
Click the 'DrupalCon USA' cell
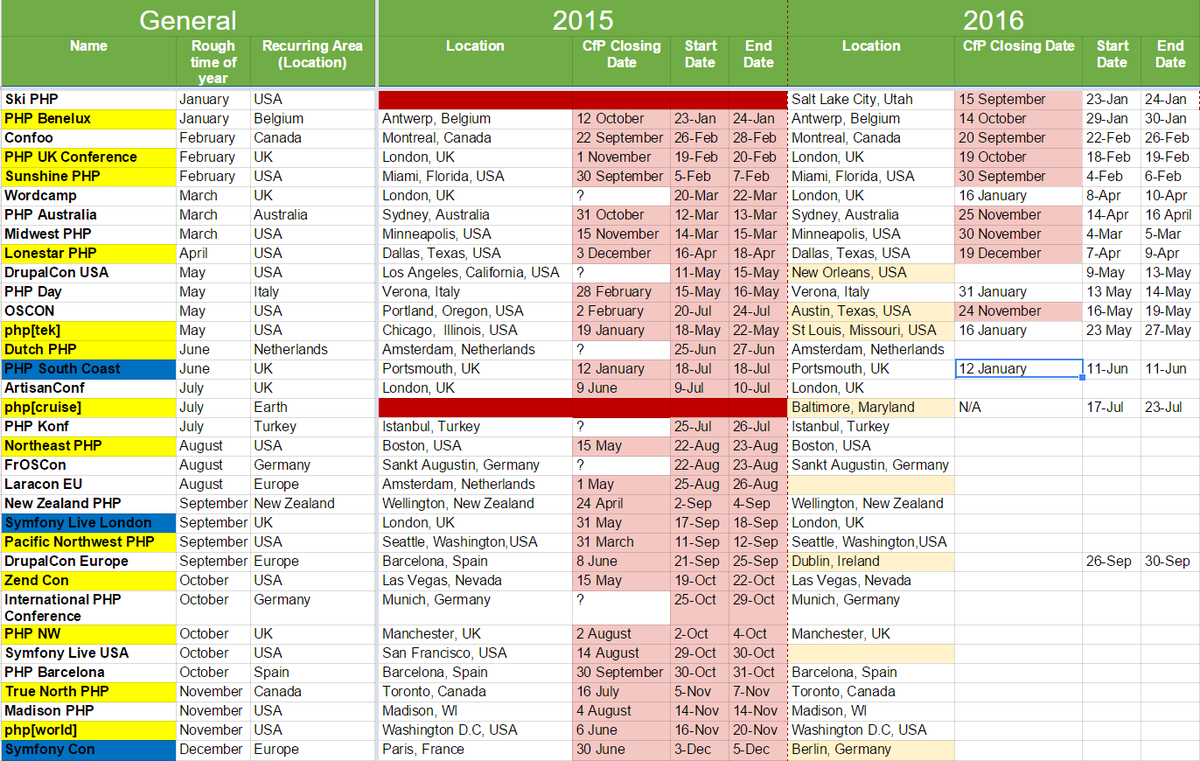[x=89, y=272]
